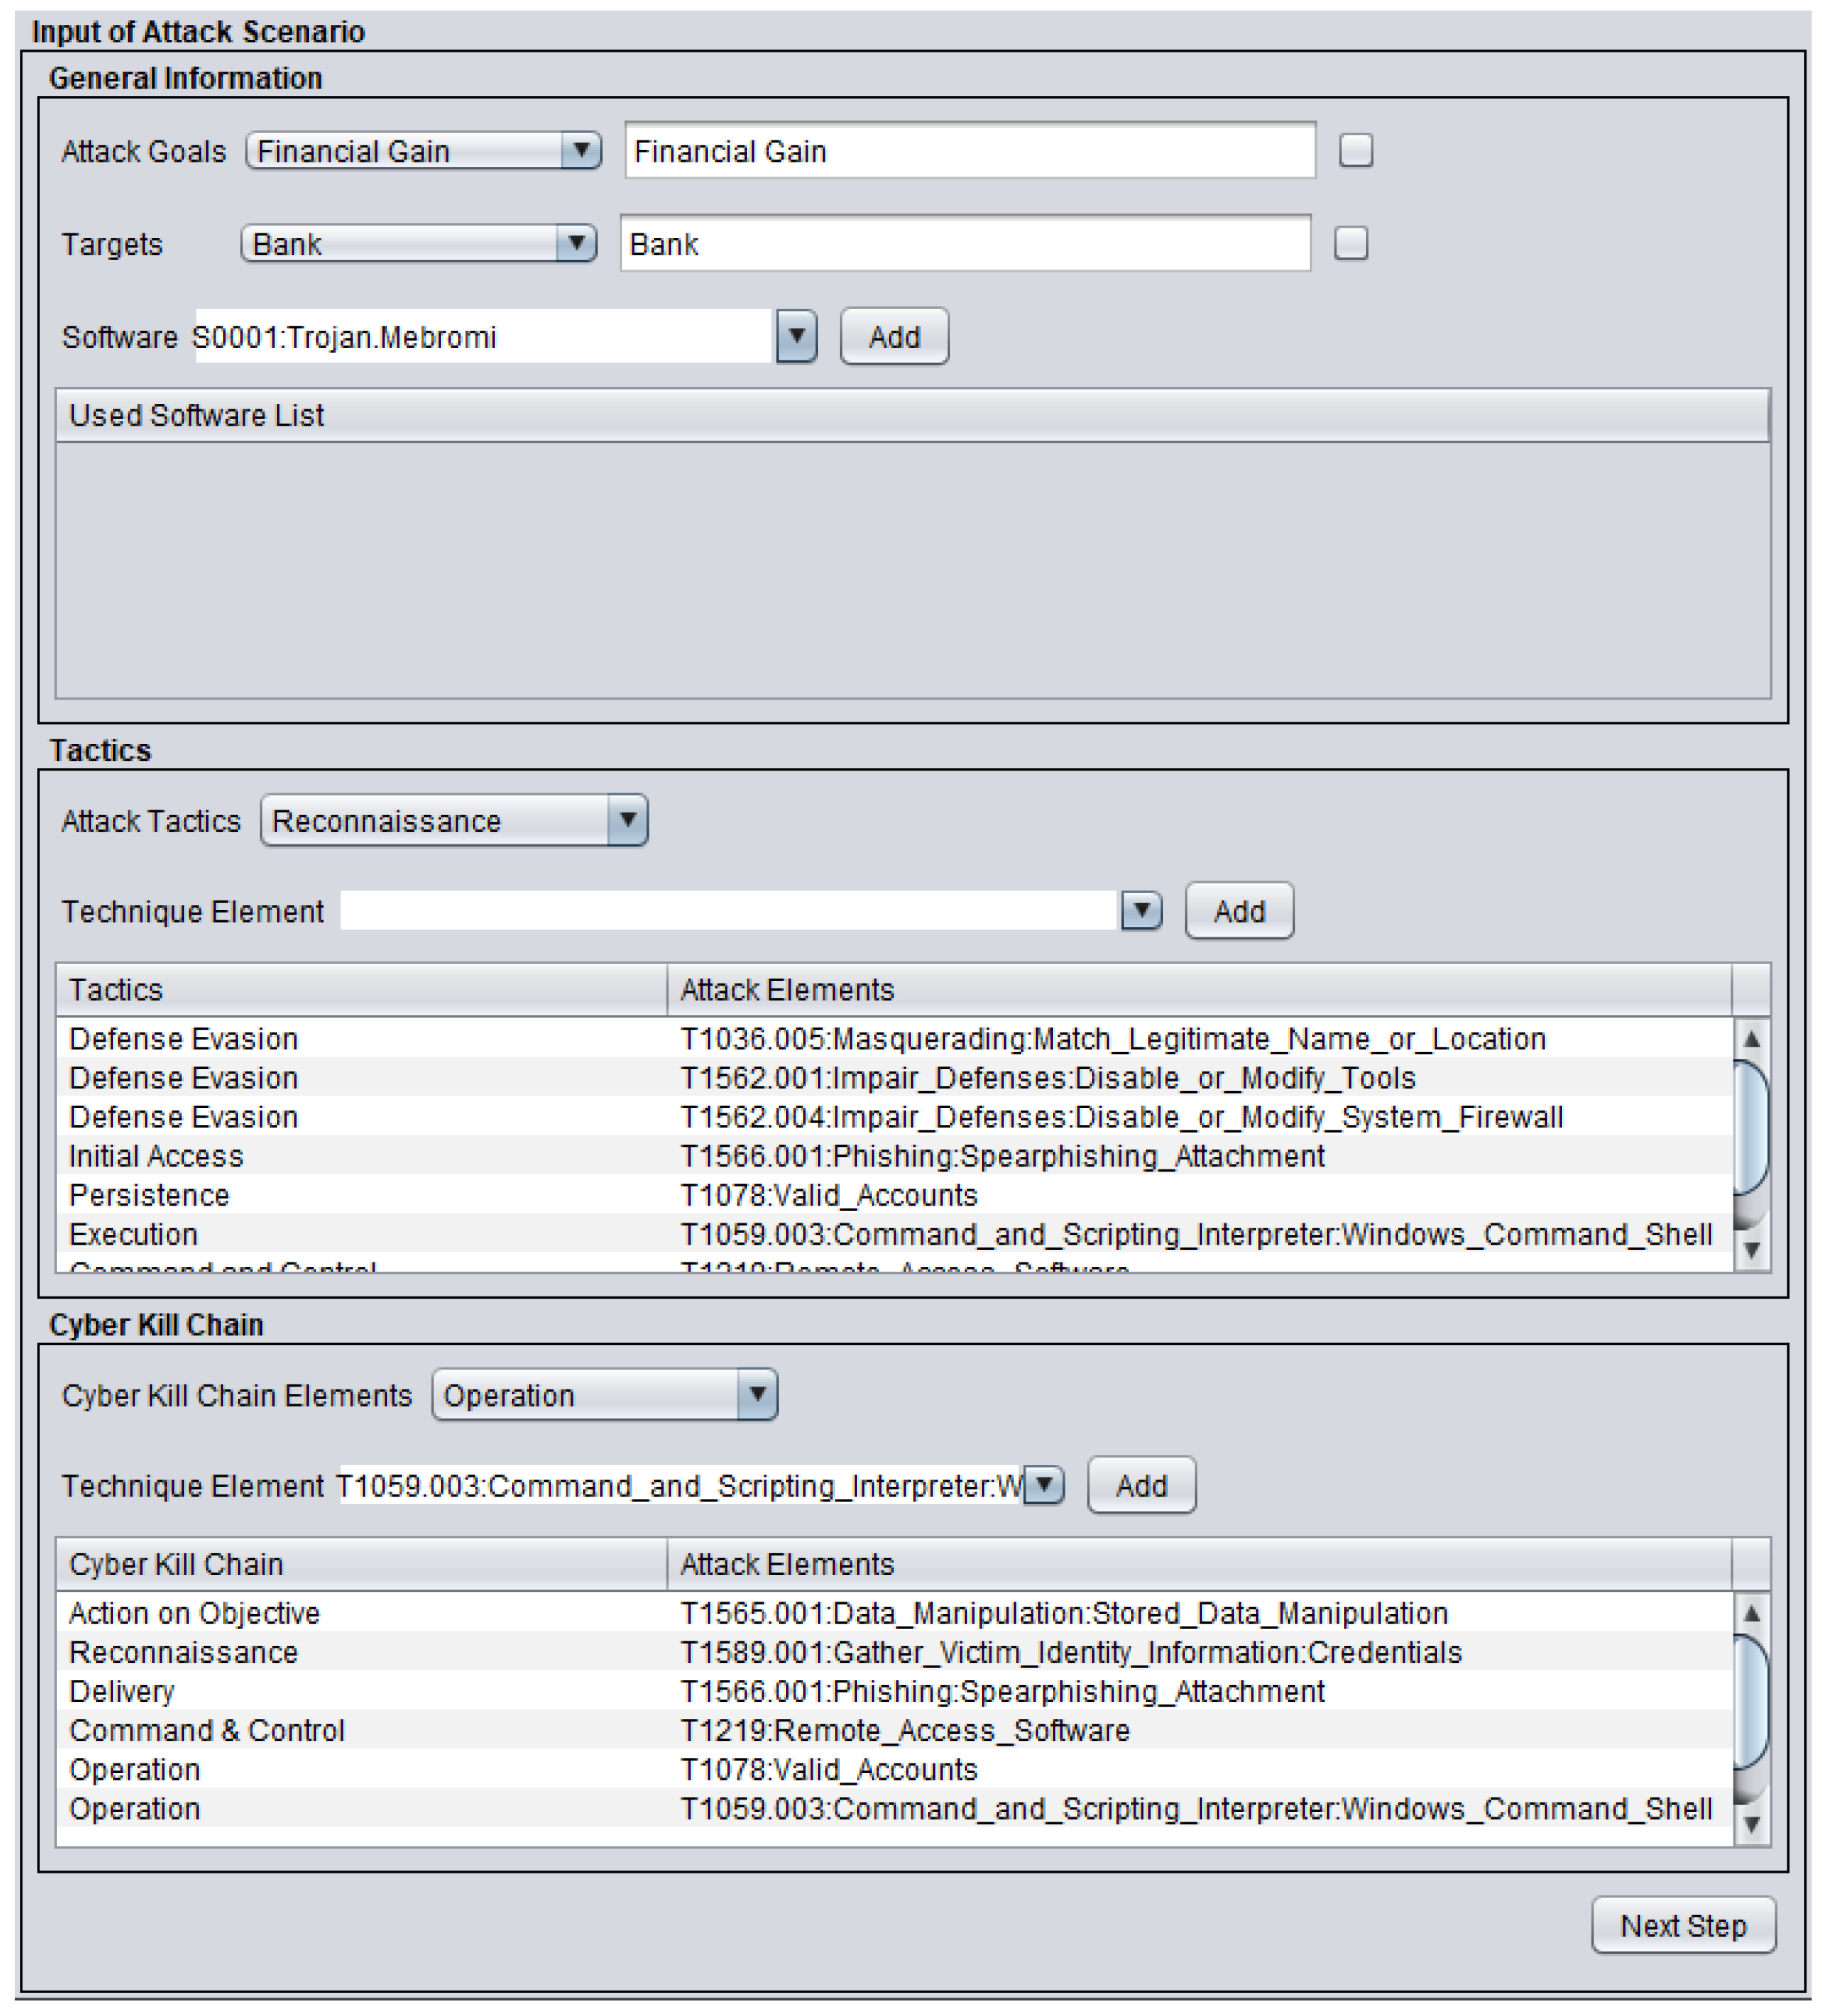Viewport: 1822px width, 2016px height.
Task: Open the Attack Tactics Reconnaissance dropdown
Action: tap(454, 821)
